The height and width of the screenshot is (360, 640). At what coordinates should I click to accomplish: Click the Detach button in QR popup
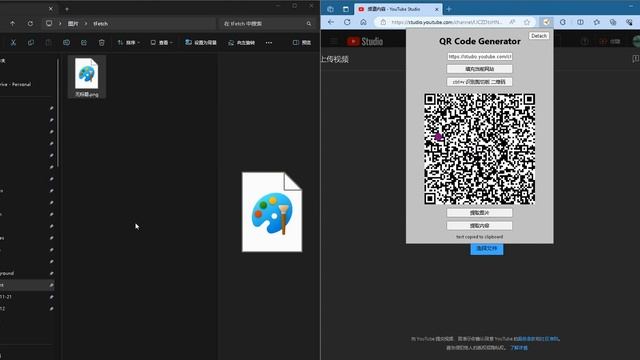tap(539, 36)
